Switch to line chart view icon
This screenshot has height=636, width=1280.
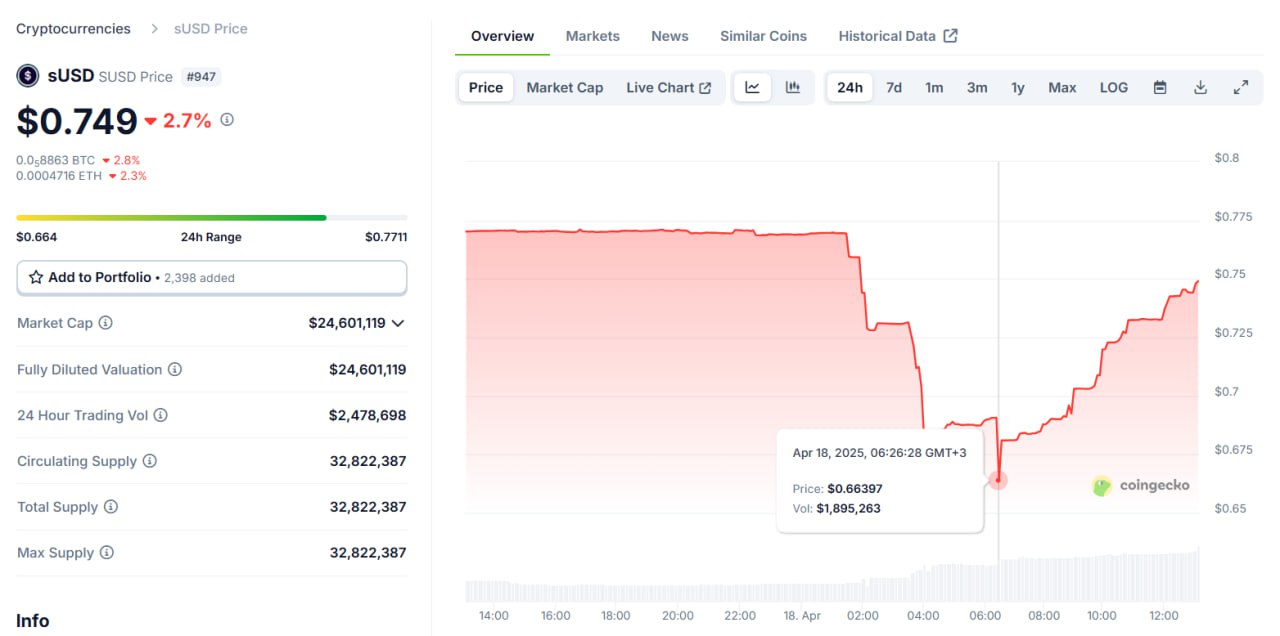point(752,88)
